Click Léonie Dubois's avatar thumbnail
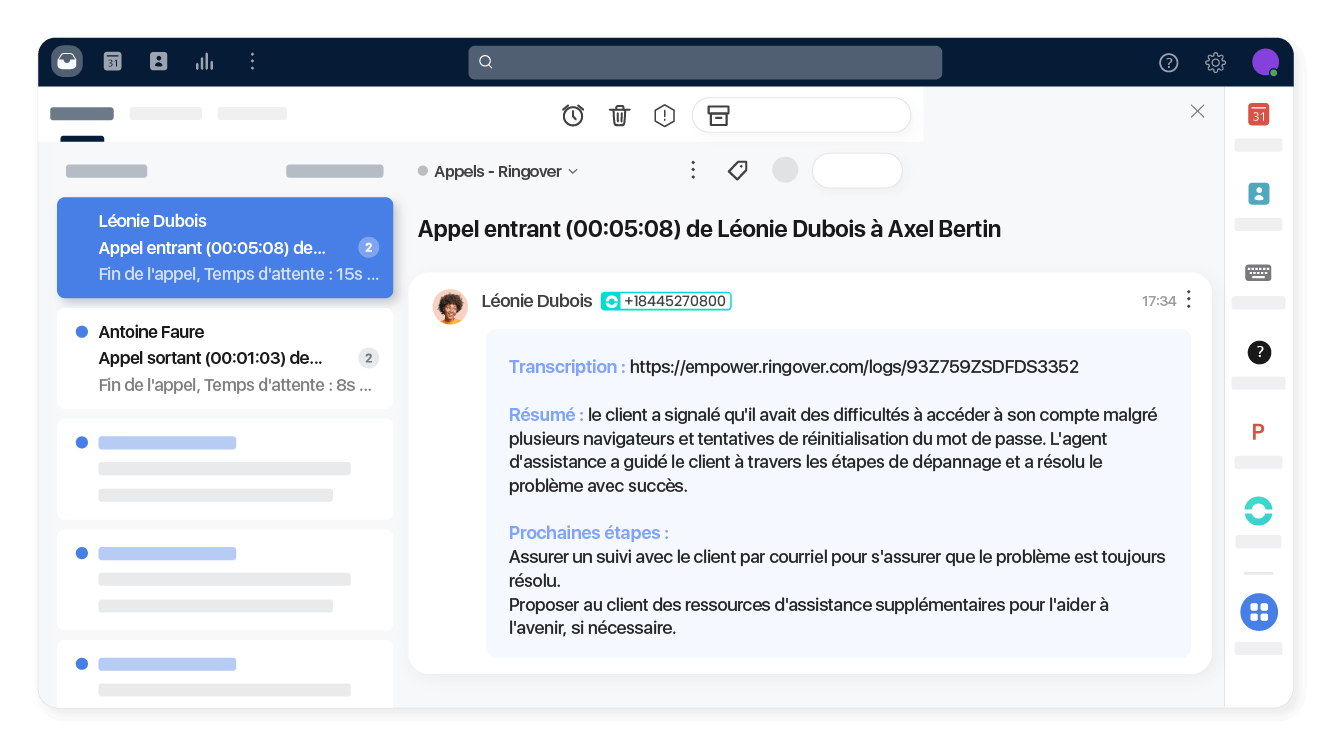 pyautogui.click(x=450, y=306)
